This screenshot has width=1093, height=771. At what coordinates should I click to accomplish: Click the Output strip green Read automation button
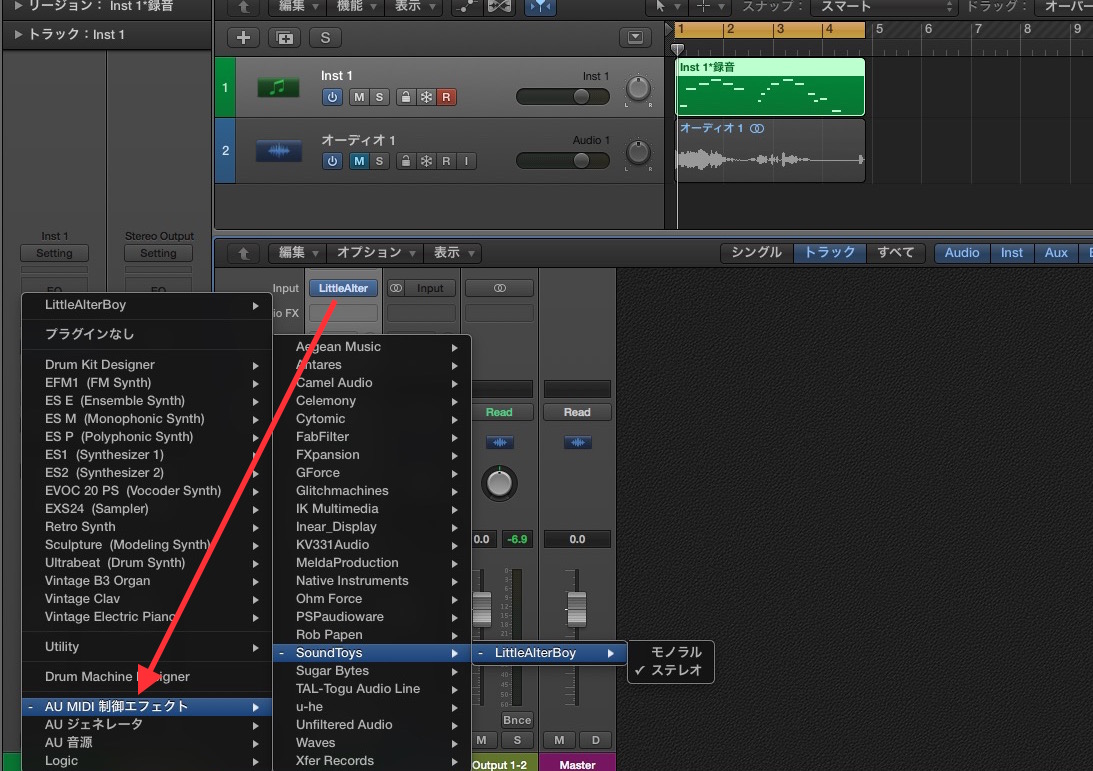click(499, 412)
